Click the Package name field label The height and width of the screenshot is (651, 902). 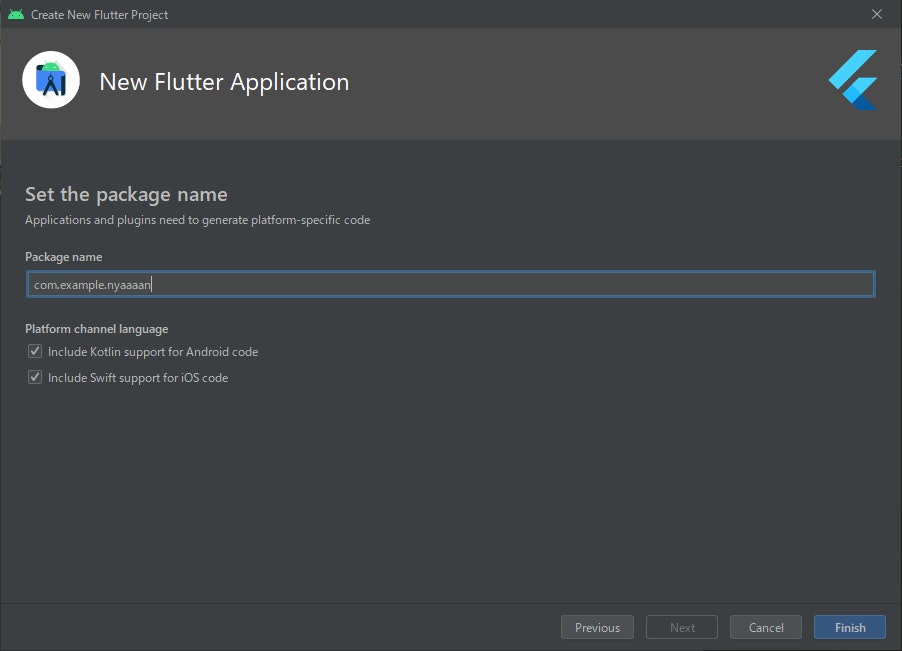click(x=63, y=256)
